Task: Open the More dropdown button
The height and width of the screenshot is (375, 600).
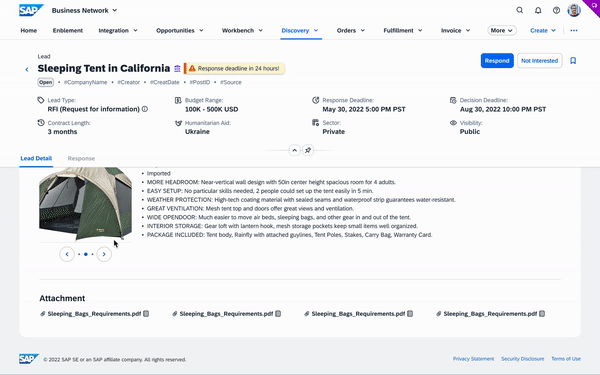Action: (502, 30)
